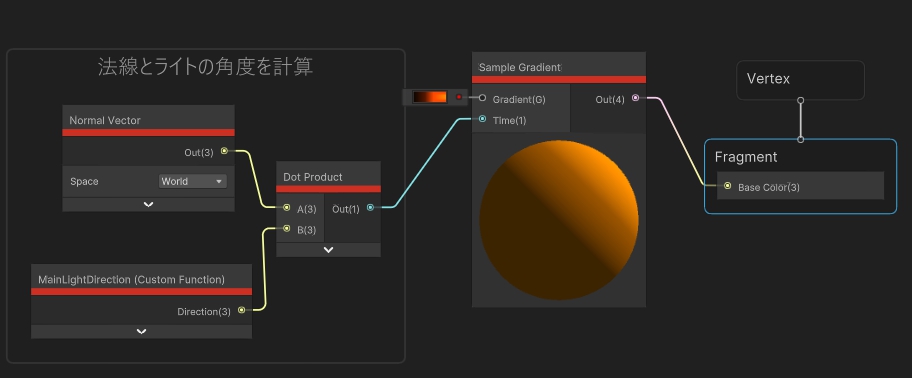Click the Dot Product A(3) input port
The width and height of the screenshot is (912, 378).
point(286,208)
